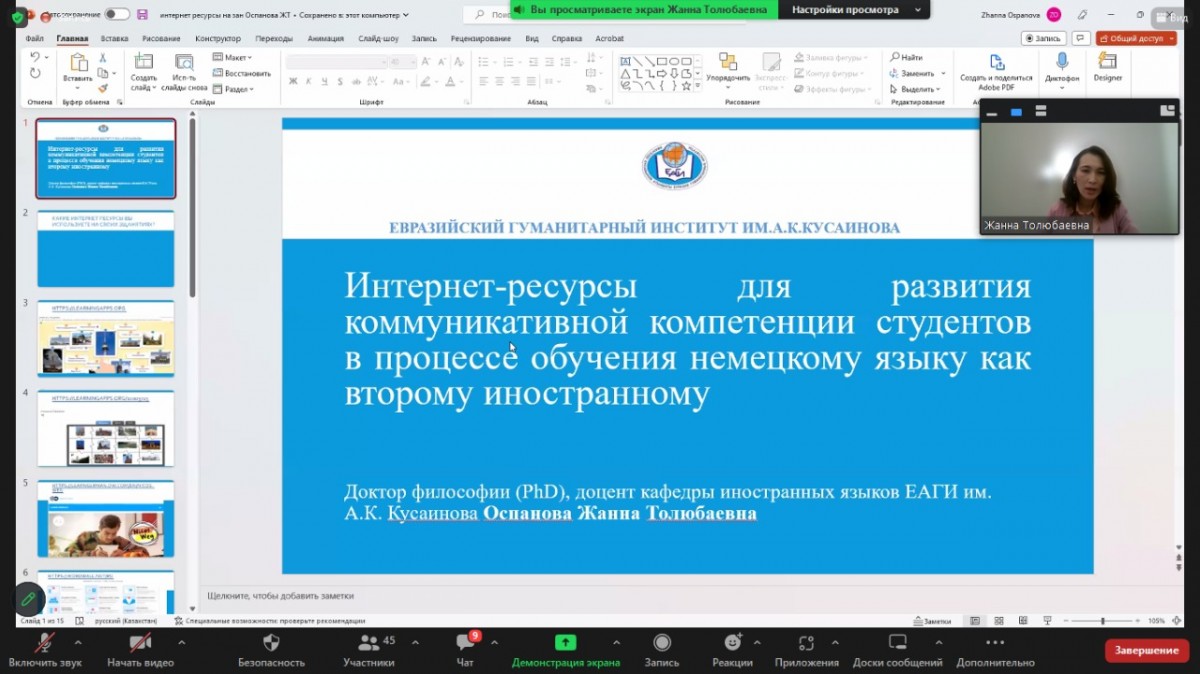This screenshot has height=674, width=1200.
Task: Select slide 3 thumbnail
Action: (x=106, y=338)
